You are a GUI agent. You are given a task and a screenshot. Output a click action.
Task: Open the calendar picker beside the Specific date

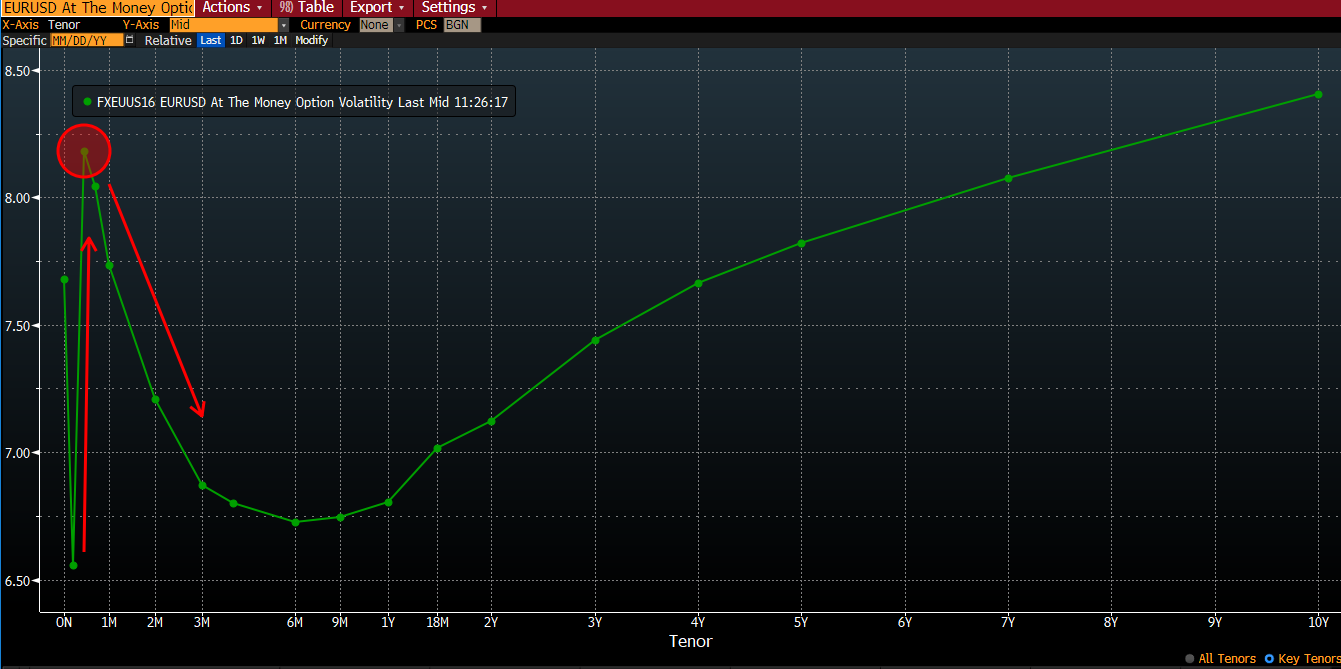(x=129, y=40)
